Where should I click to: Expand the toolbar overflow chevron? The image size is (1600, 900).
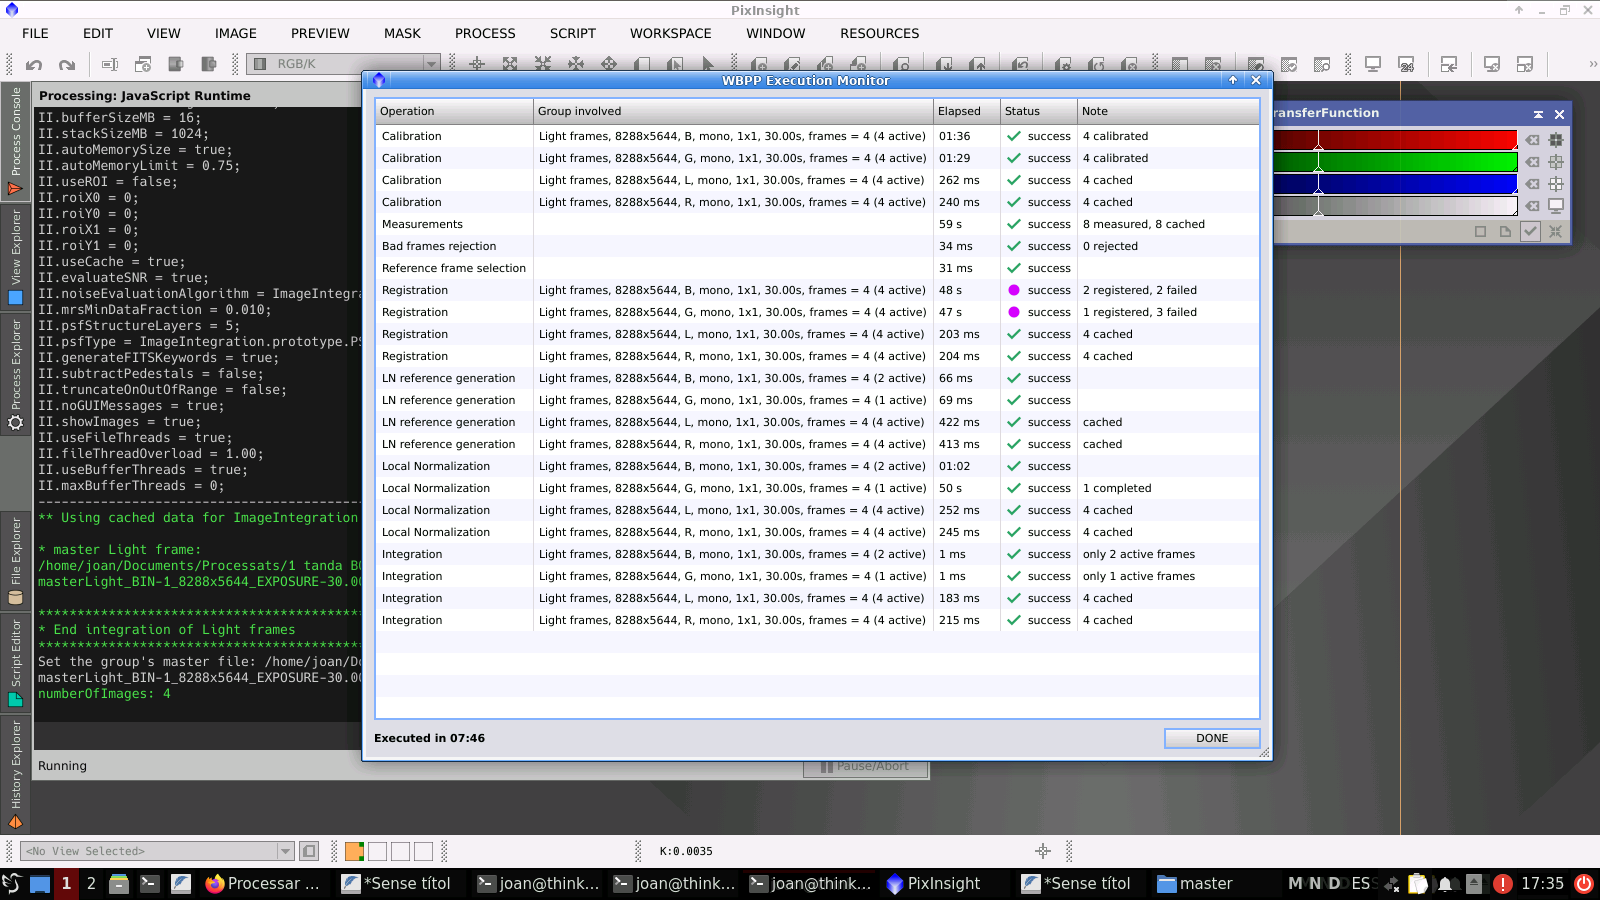[1592, 64]
